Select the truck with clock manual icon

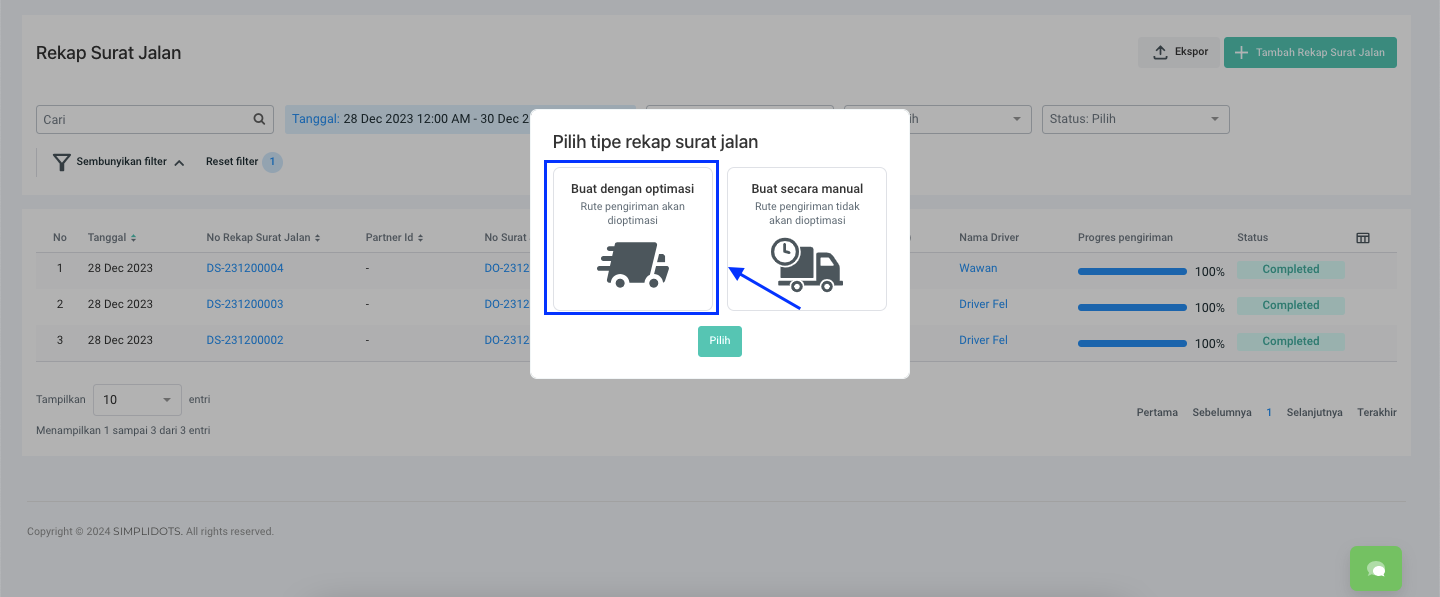(806, 265)
